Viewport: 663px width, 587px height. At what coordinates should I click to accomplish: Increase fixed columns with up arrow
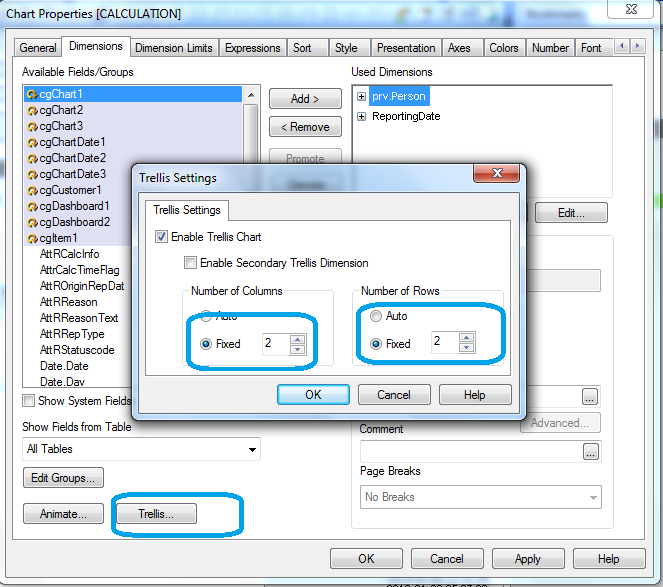coord(298,339)
